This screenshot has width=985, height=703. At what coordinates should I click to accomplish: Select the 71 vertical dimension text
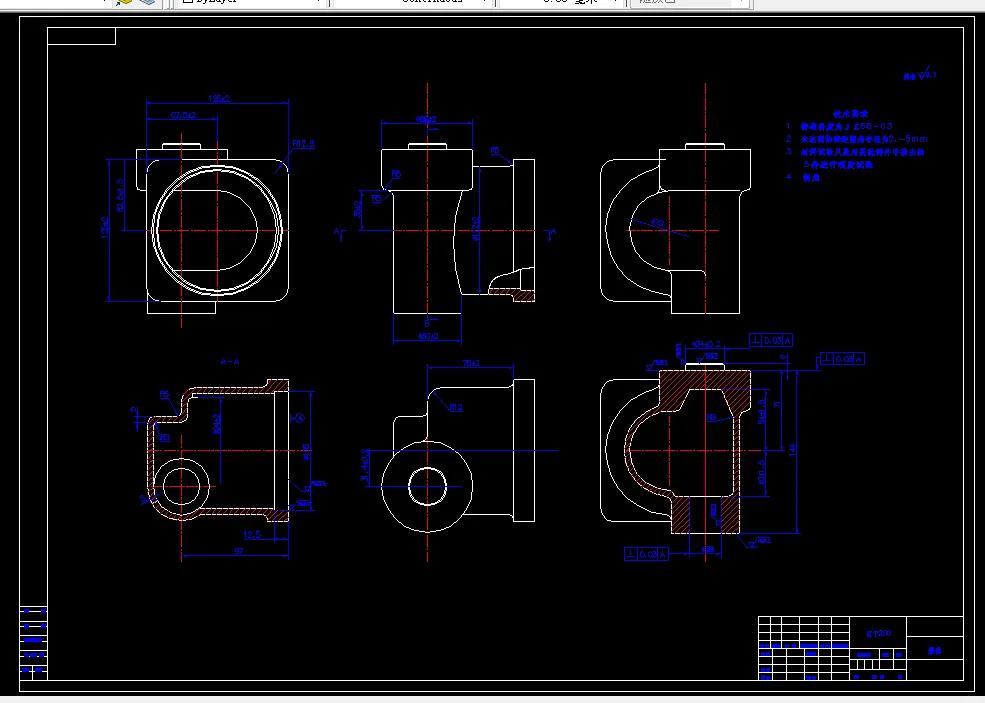[x=778, y=405]
